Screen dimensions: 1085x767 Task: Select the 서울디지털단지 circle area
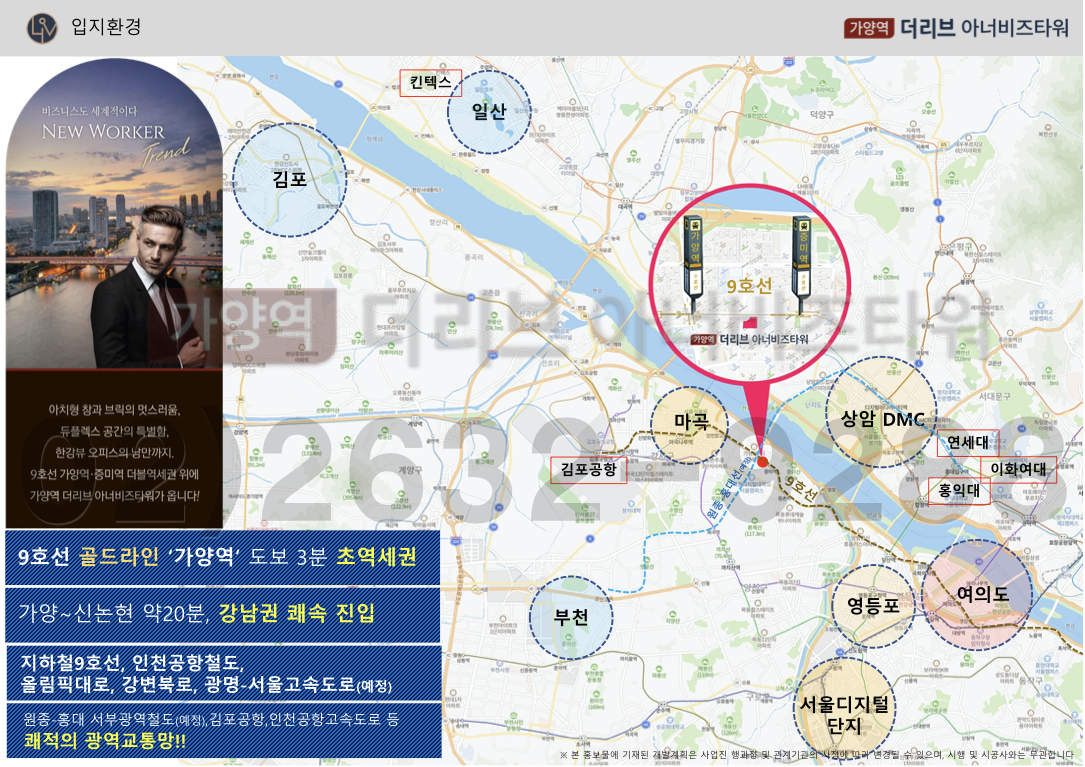pyautogui.click(x=844, y=710)
